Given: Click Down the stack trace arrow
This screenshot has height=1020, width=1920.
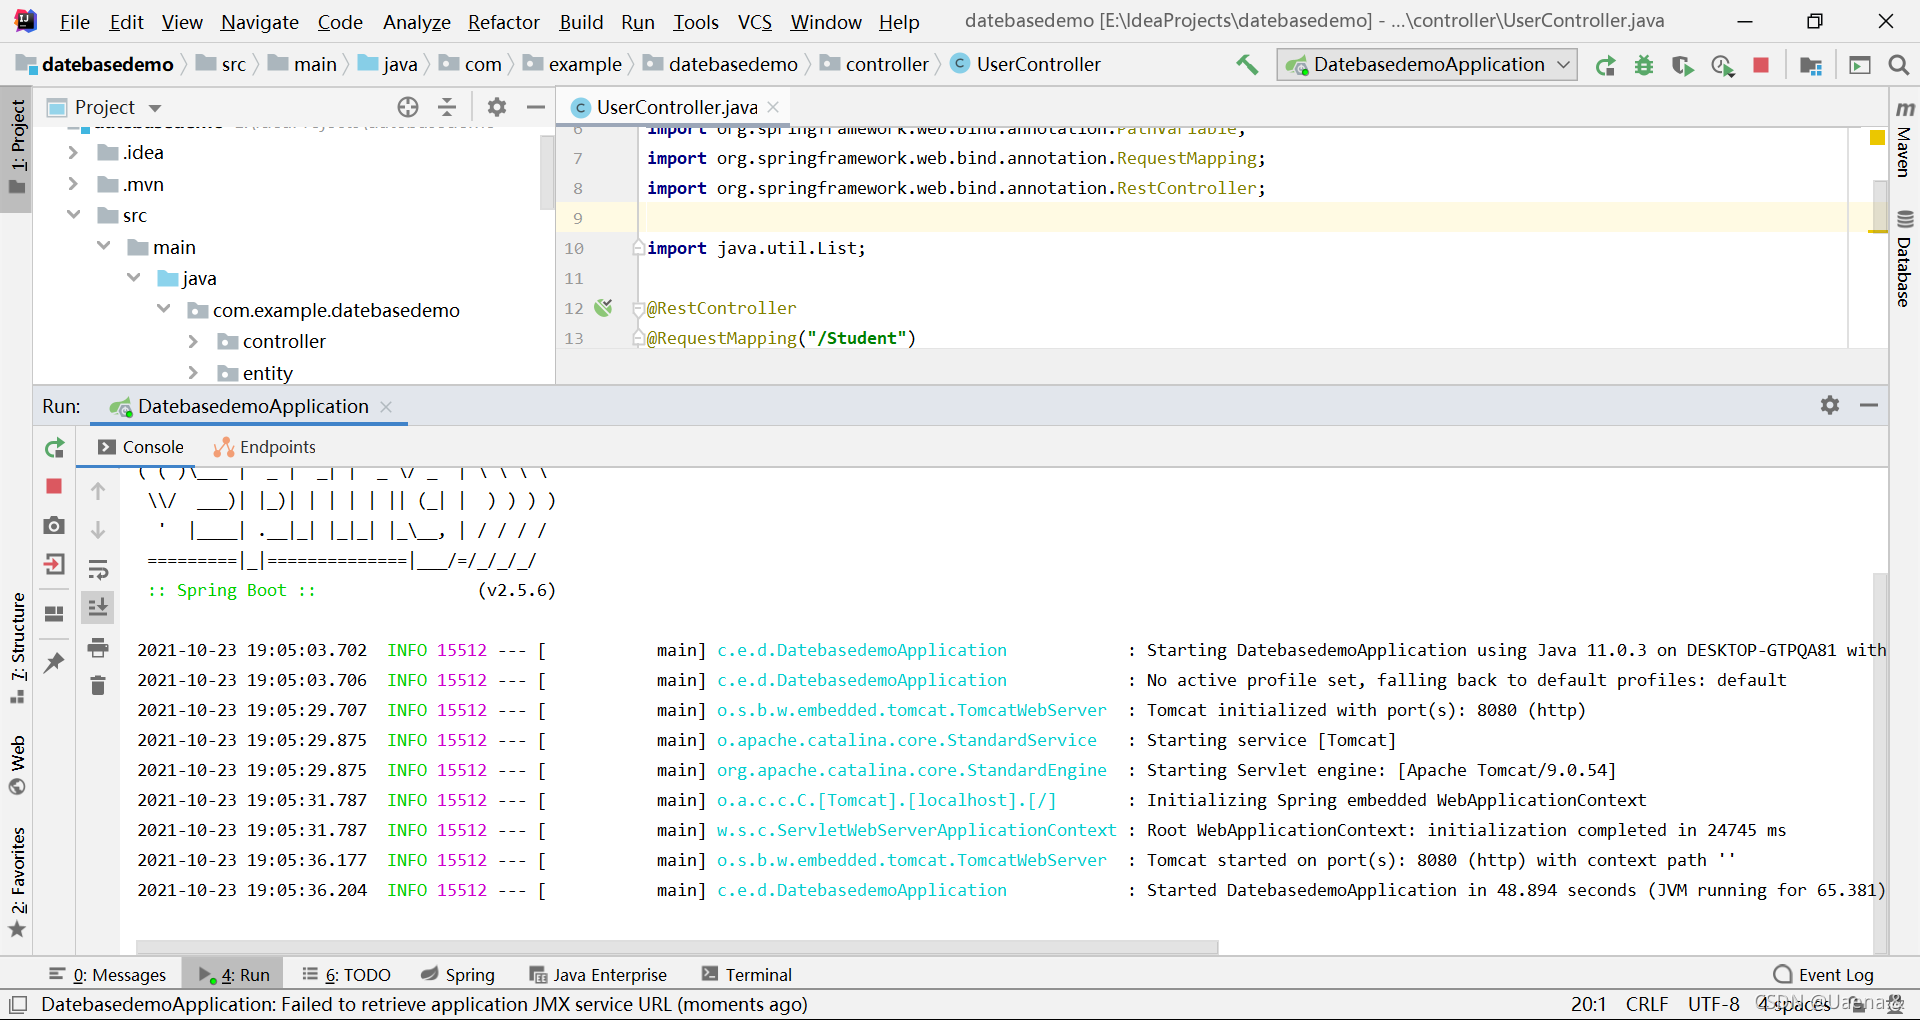Looking at the screenshot, I should tap(98, 530).
